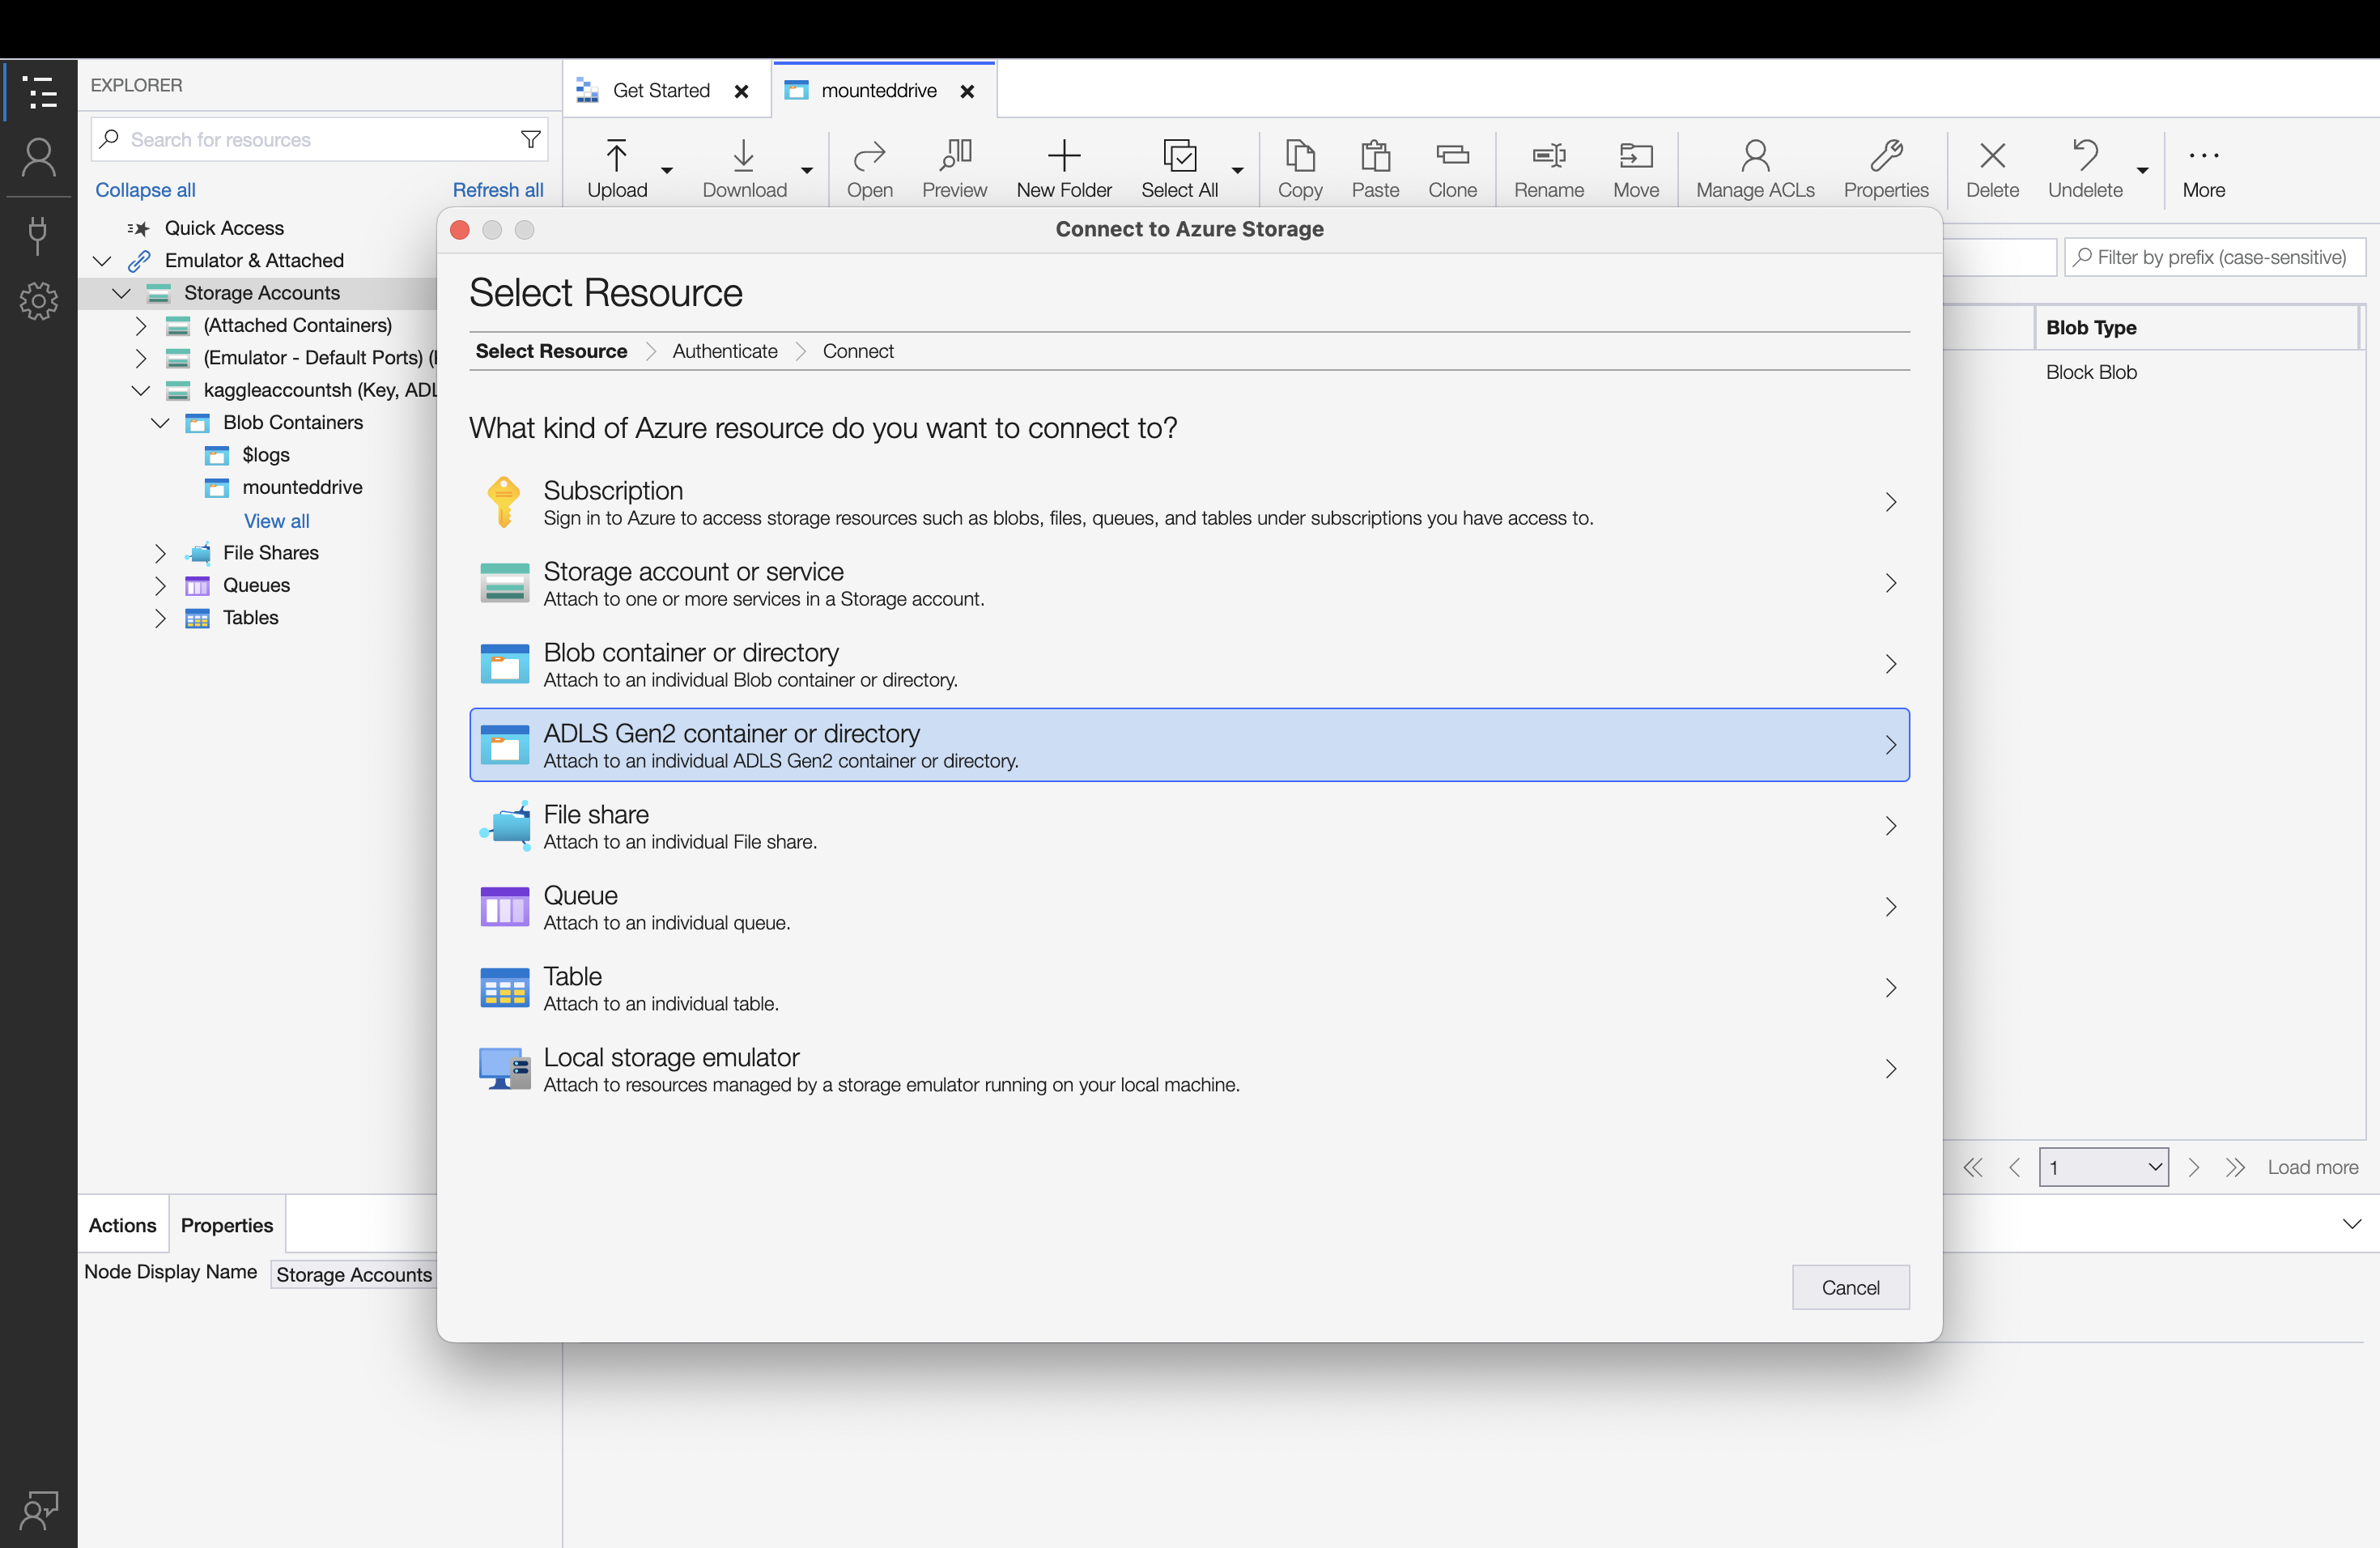Expand the Queues tree node
Screen dimensions: 2380x1548
160,585
